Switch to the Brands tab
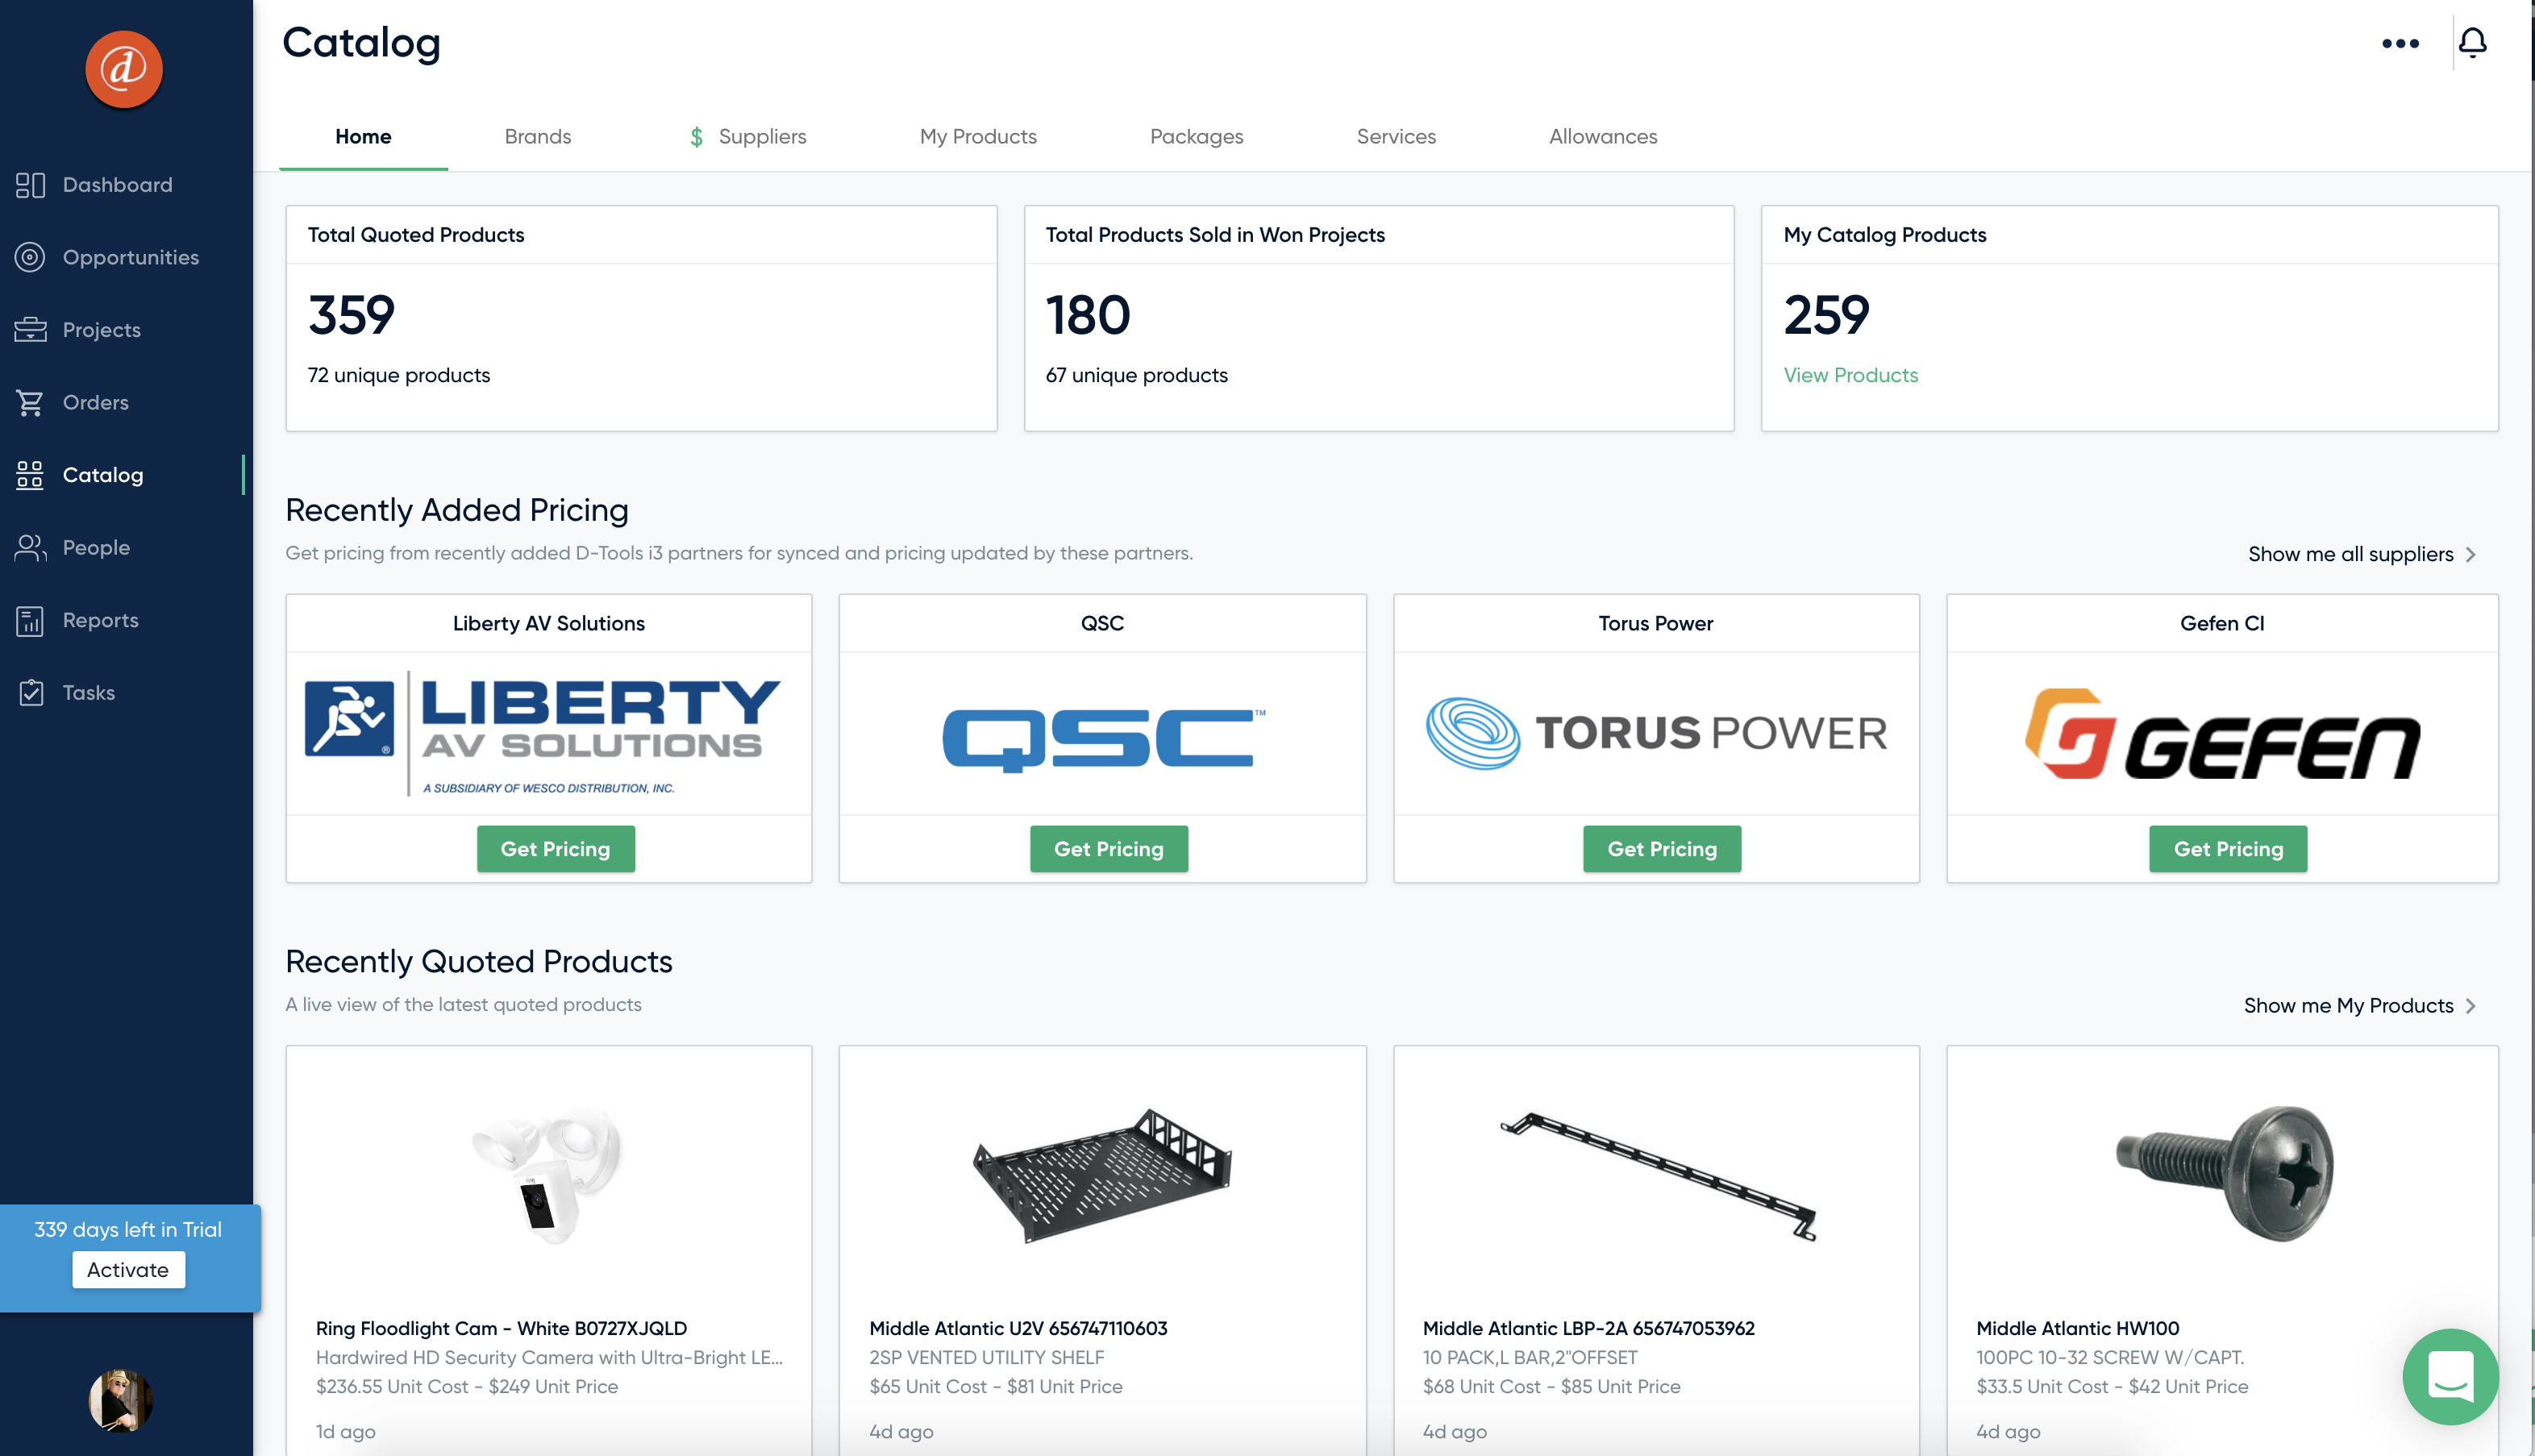 point(538,136)
